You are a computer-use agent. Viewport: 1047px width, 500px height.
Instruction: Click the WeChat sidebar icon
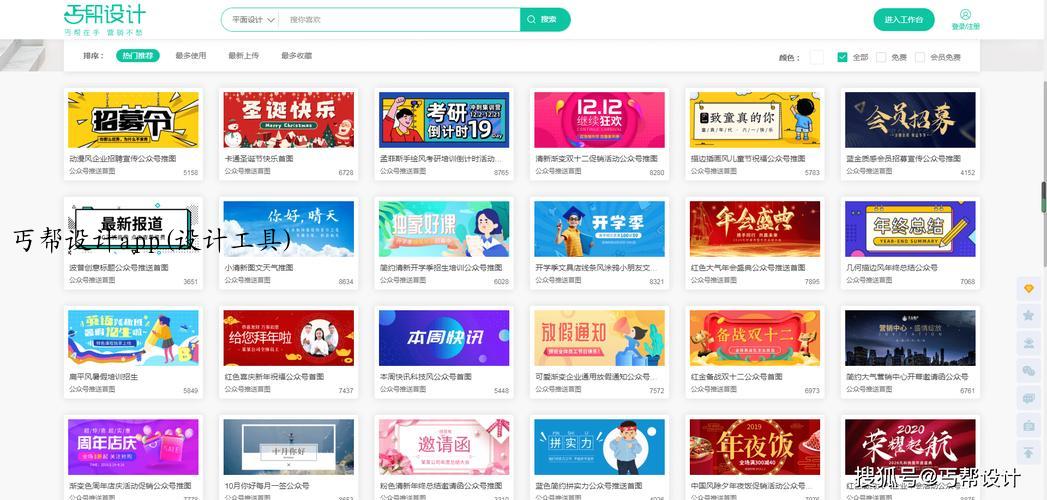click(1028, 370)
